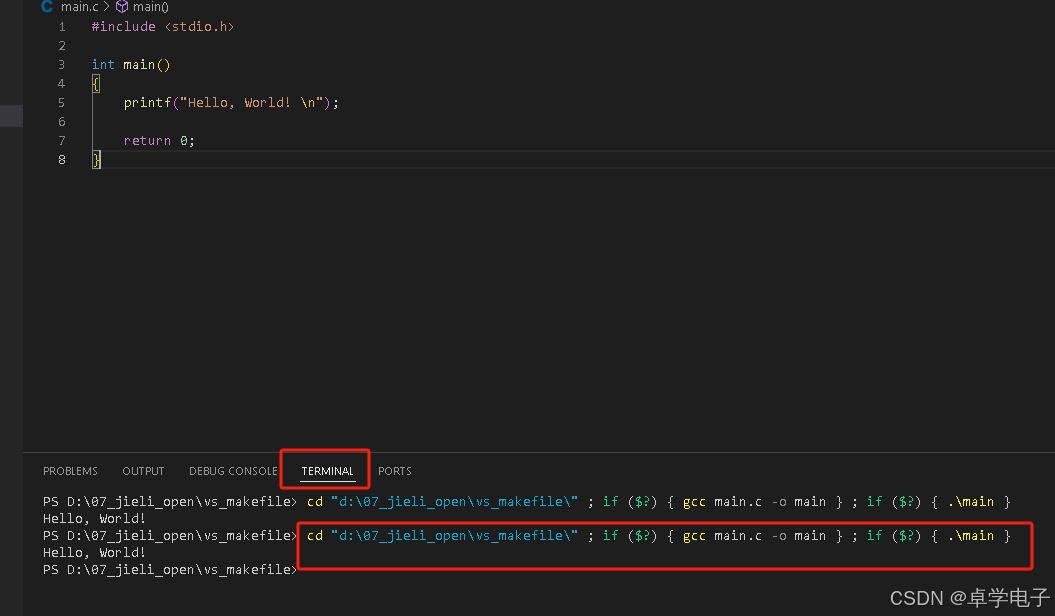Viewport: 1055px width, 616px height.
Task: Click the printf Hello World statement
Action: point(231,102)
